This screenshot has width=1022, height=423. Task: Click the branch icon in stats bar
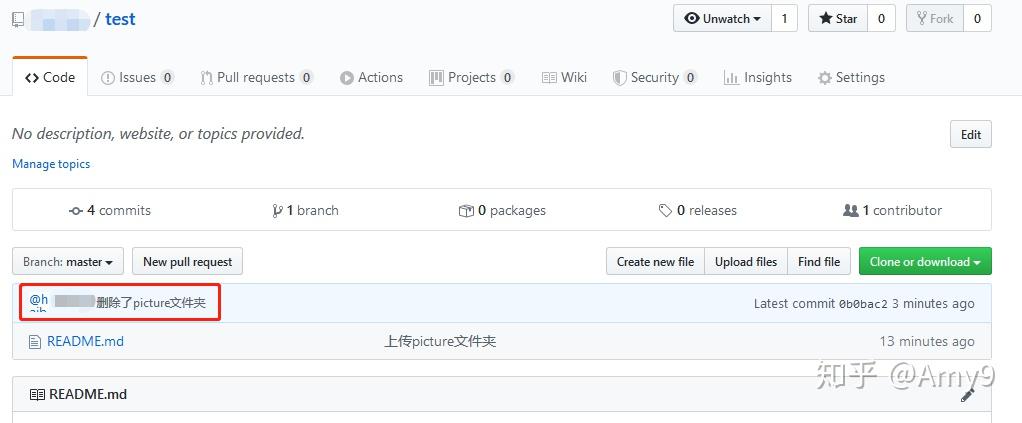coord(277,211)
